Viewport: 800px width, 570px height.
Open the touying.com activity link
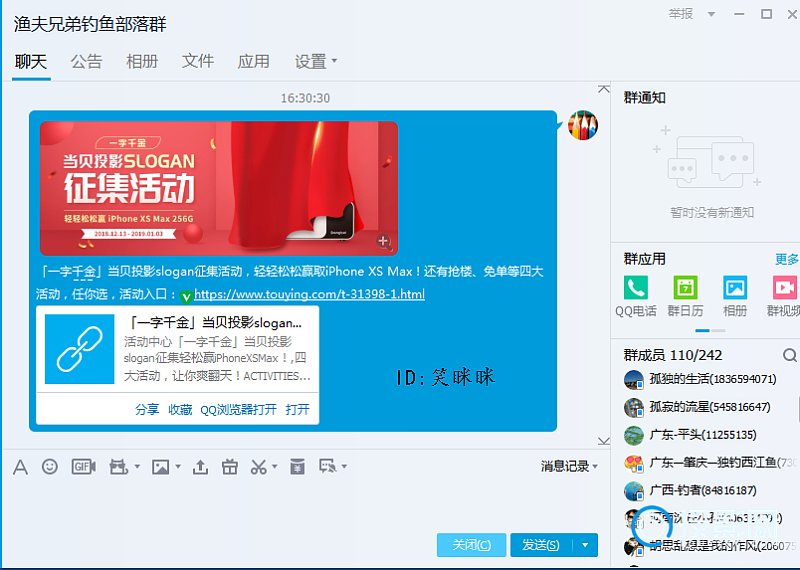click(309, 294)
